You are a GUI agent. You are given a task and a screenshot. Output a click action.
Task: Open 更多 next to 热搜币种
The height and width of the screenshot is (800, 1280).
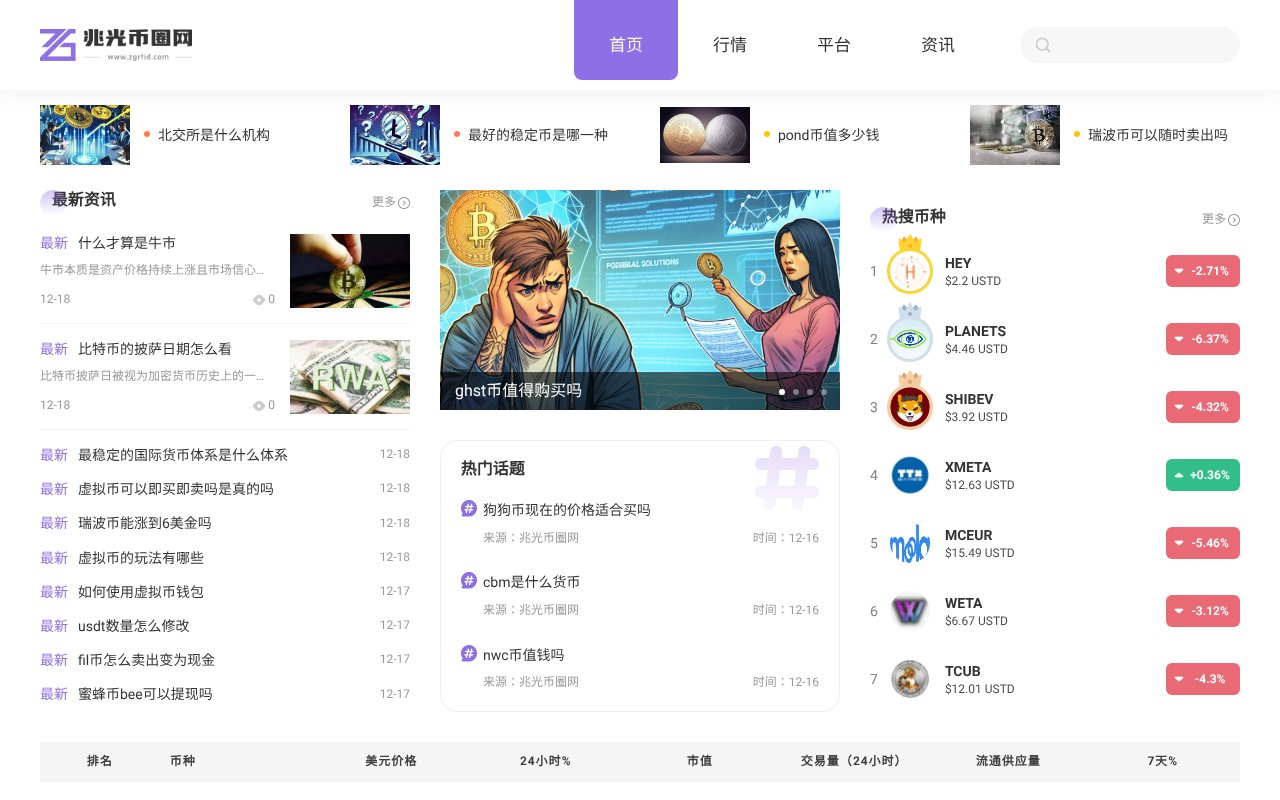point(1220,219)
